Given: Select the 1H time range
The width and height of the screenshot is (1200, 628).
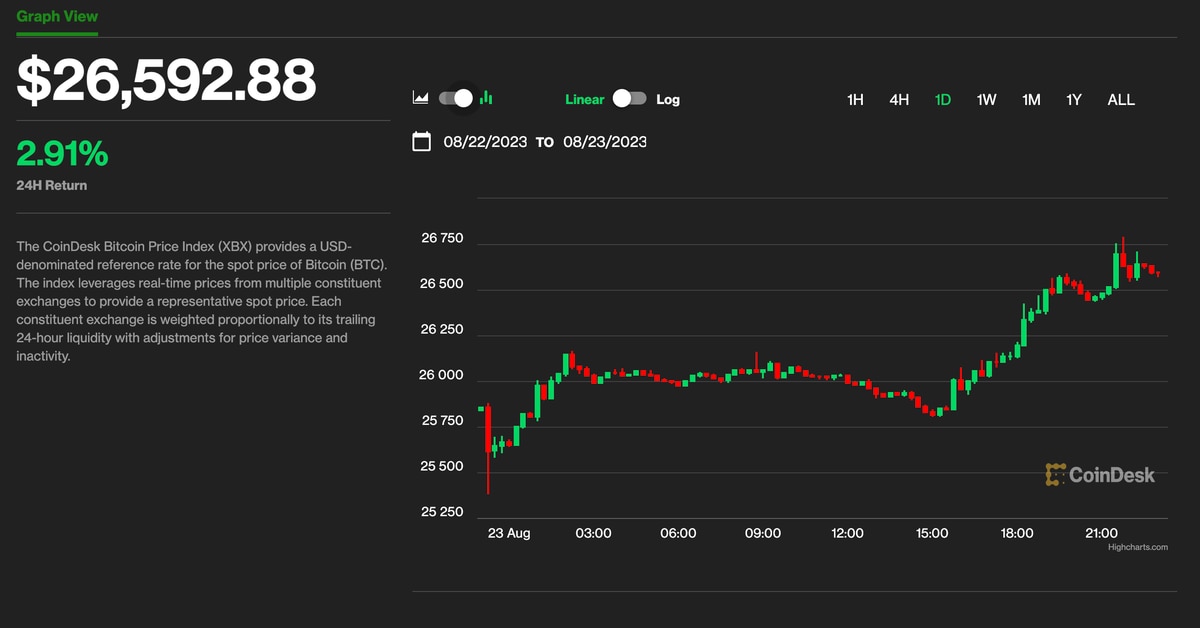Looking at the screenshot, I should (855, 99).
